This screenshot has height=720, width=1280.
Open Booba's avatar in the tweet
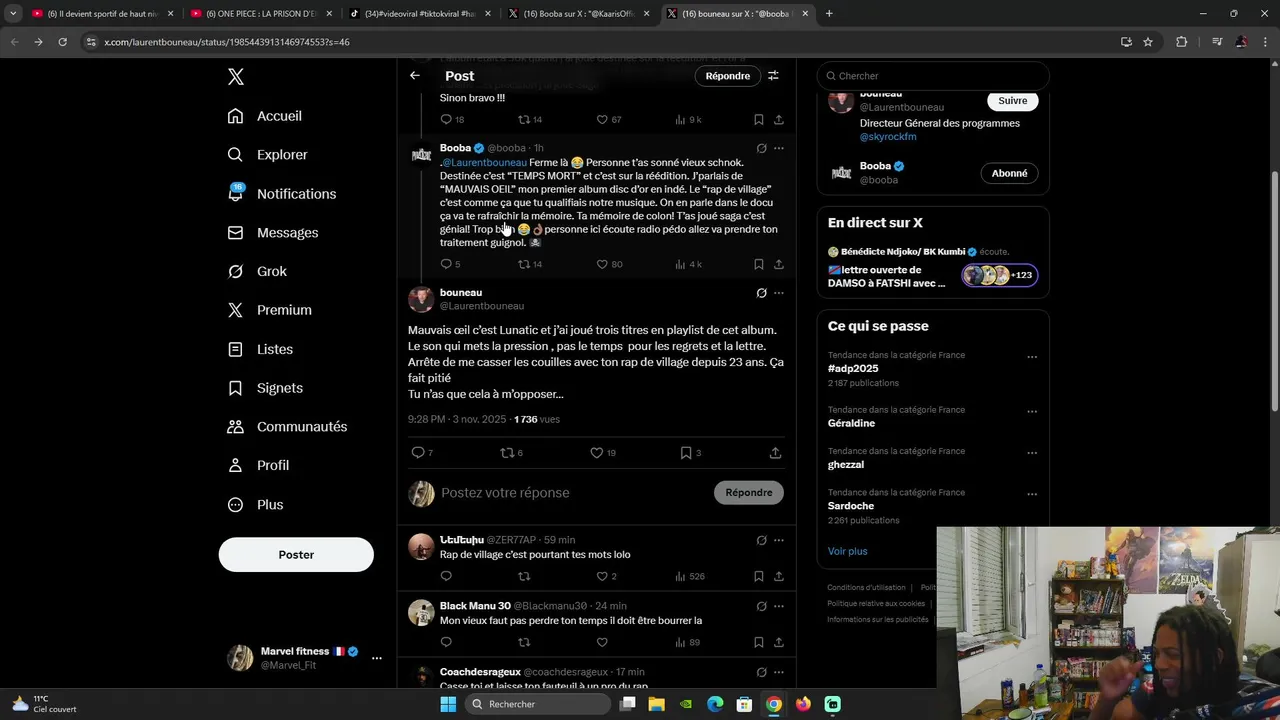(421, 155)
